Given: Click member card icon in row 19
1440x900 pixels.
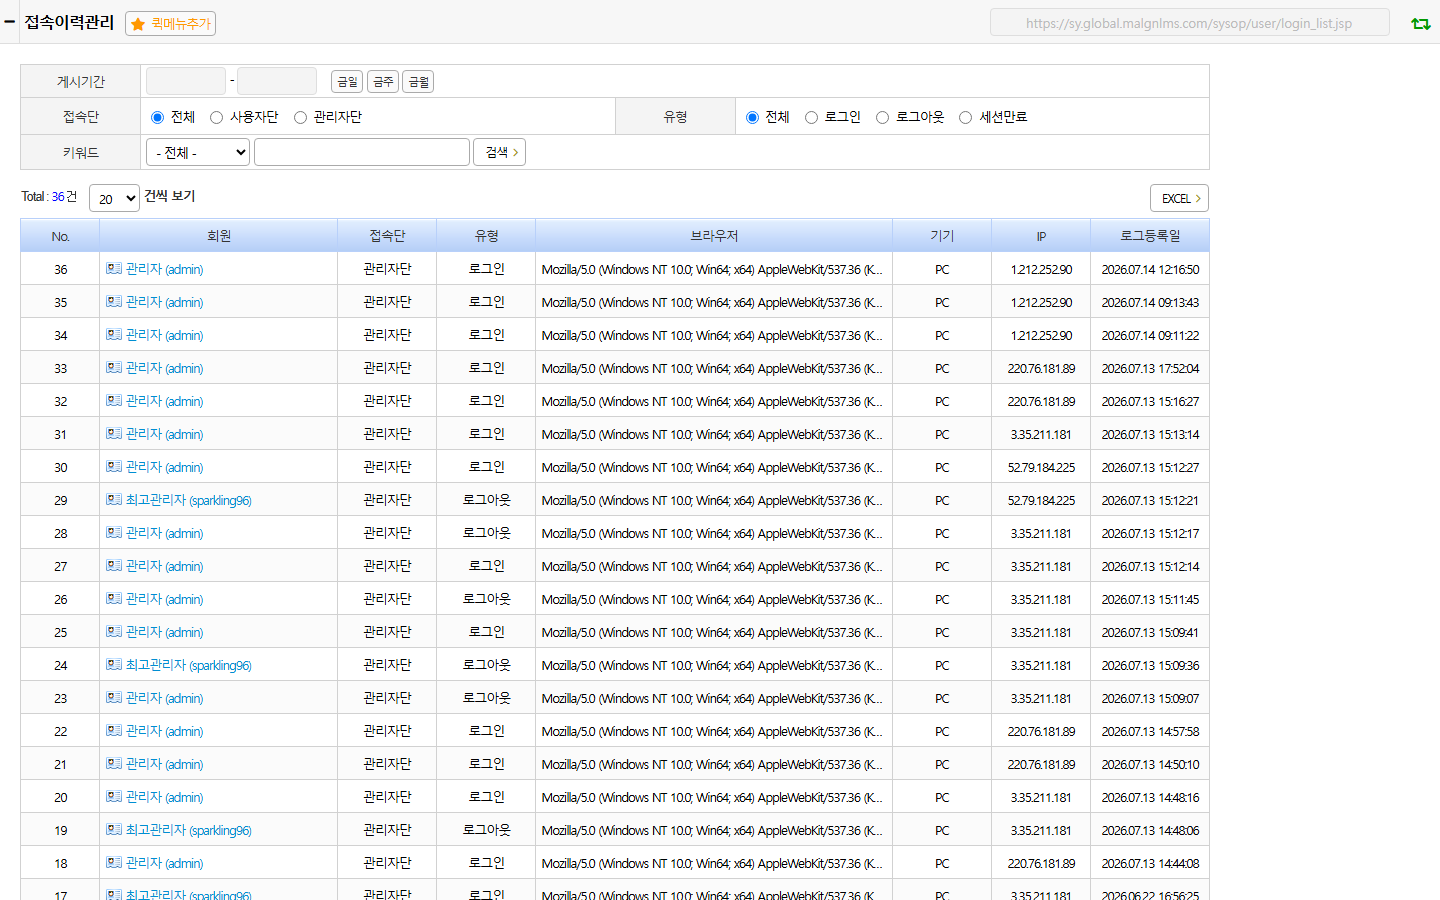Looking at the screenshot, I should click(114, 829).
